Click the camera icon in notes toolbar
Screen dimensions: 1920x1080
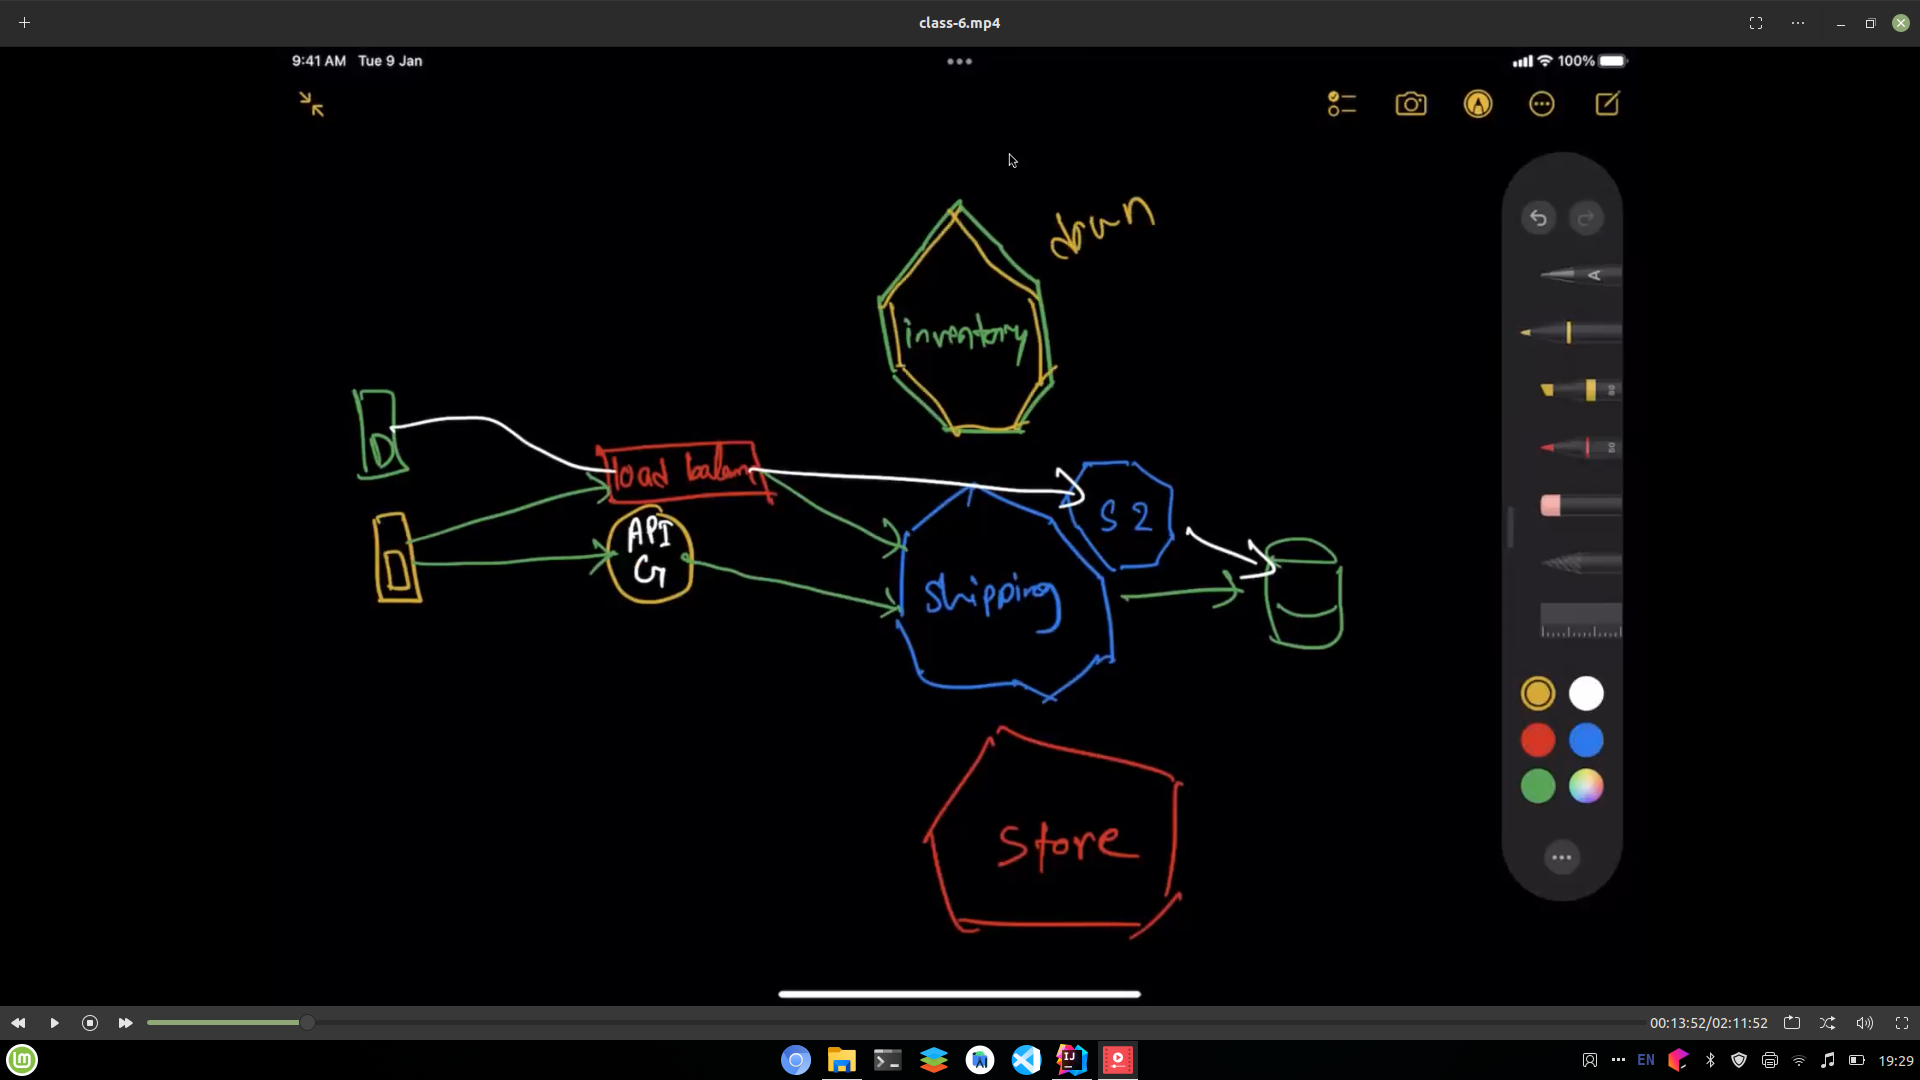(x=1411, y=104)
